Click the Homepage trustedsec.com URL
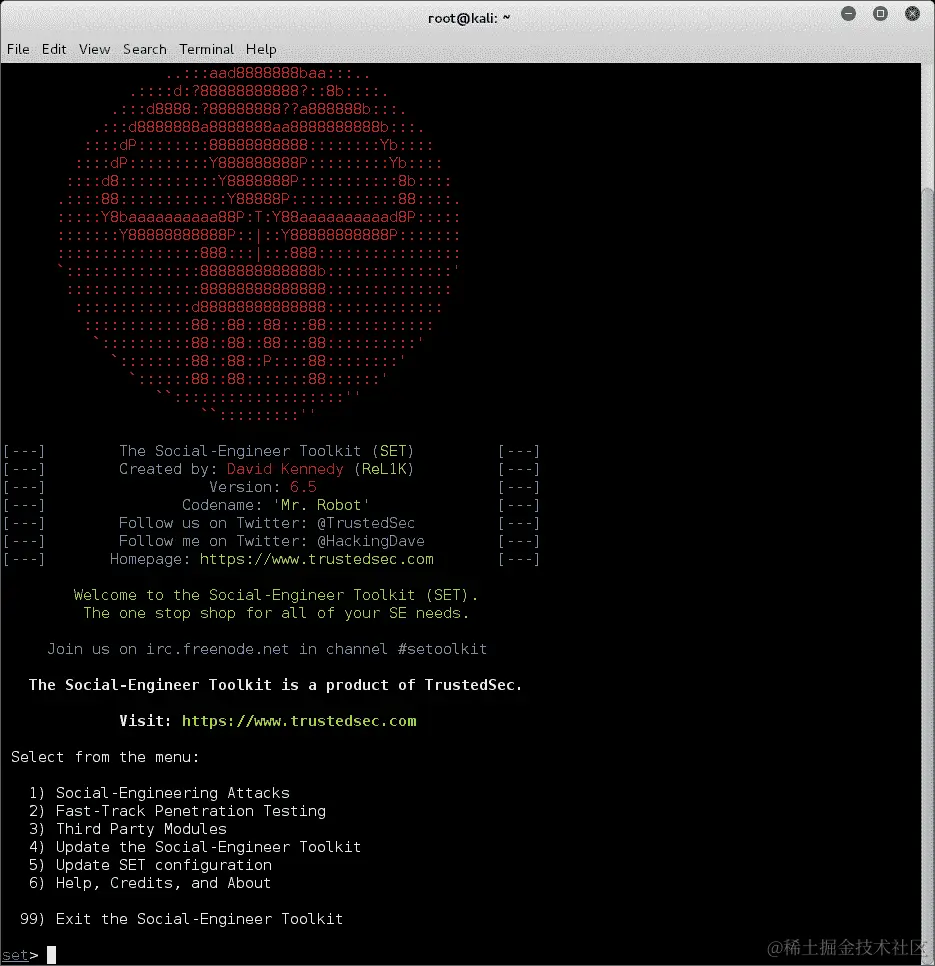935x966 pixels. (317, 559)
